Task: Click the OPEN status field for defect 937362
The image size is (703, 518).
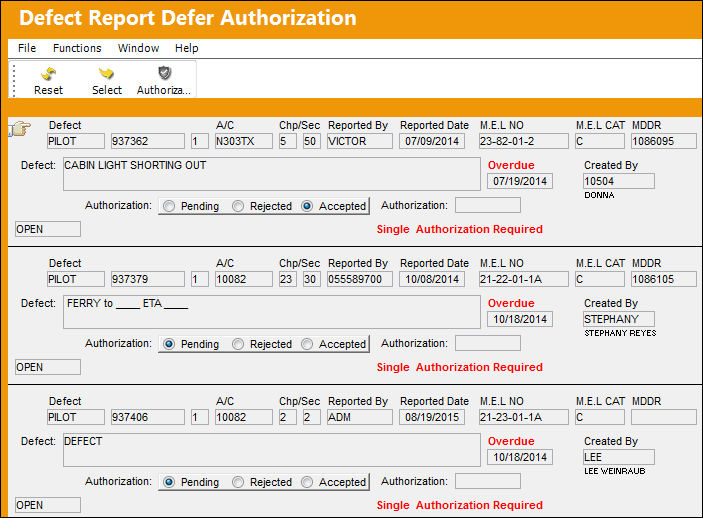Action: click(48, 229)
